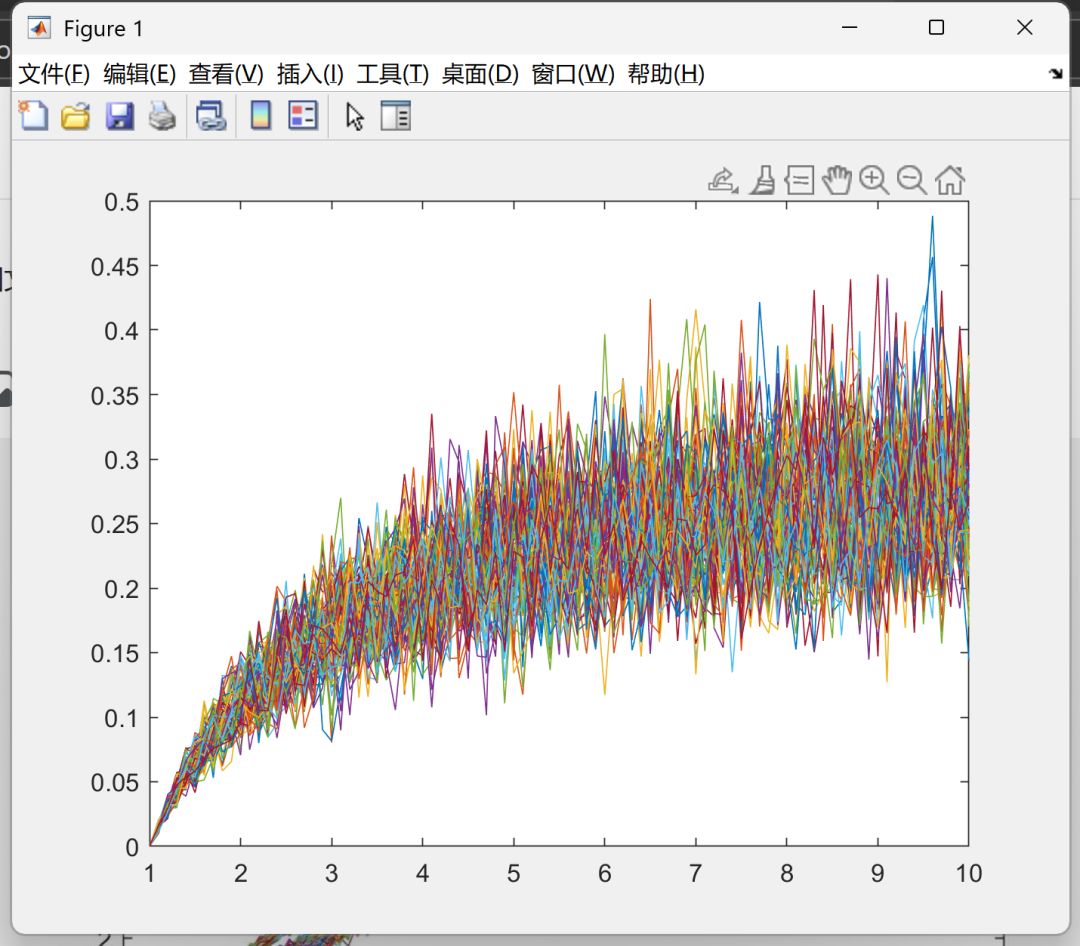
Task: Expand the 工具(T) menu
Action: point(393,74)
